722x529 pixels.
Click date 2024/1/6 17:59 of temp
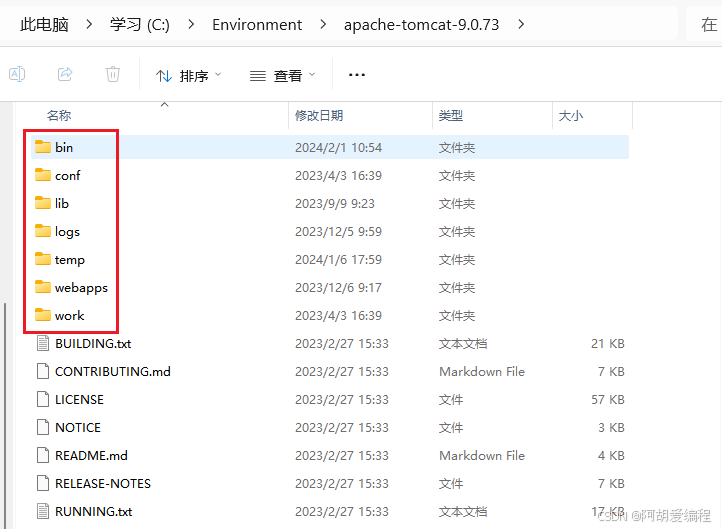tap(338, 260)
